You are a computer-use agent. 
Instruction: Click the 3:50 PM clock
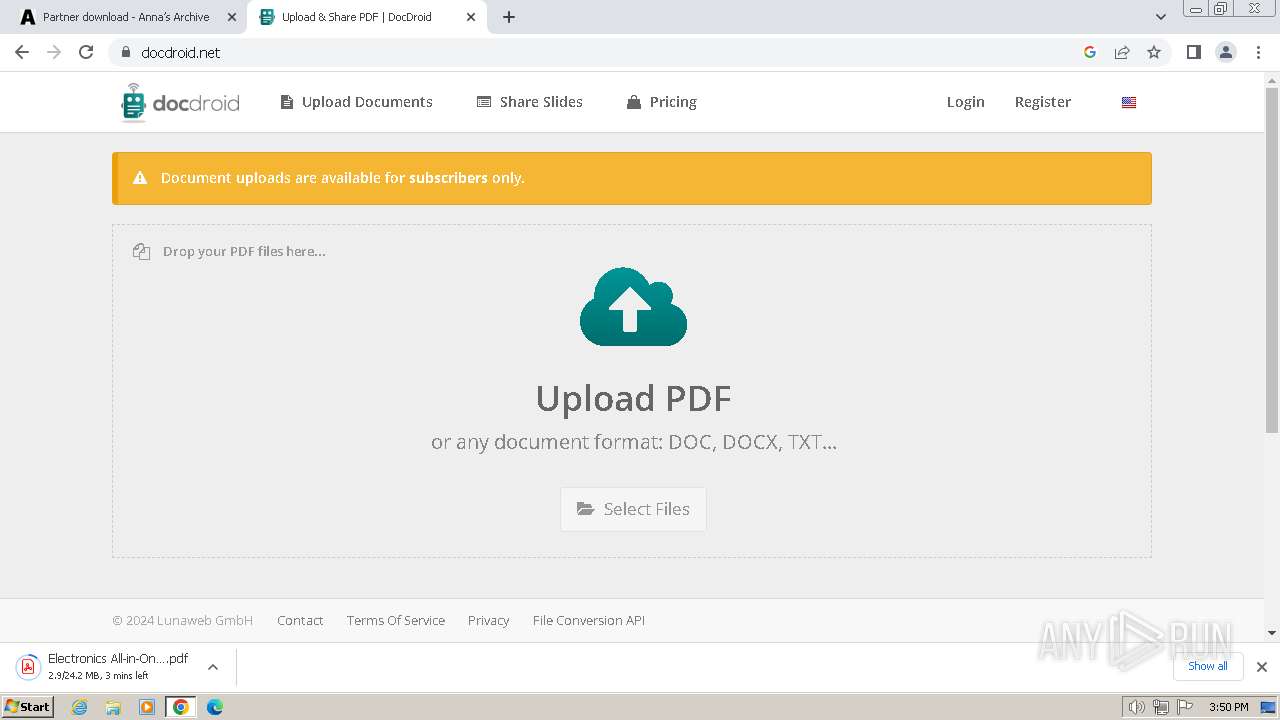[1229, 707]
